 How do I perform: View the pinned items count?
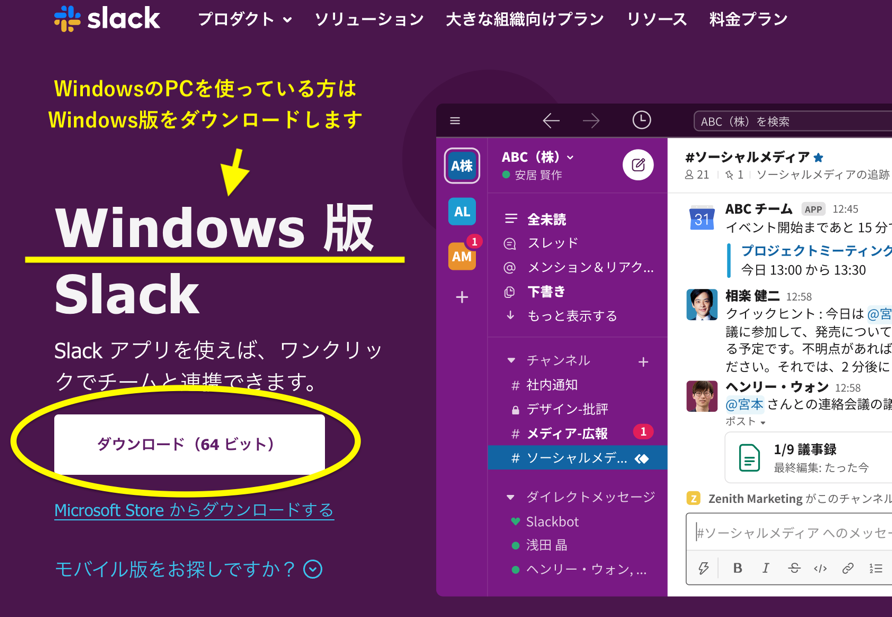tap(734, 175)
